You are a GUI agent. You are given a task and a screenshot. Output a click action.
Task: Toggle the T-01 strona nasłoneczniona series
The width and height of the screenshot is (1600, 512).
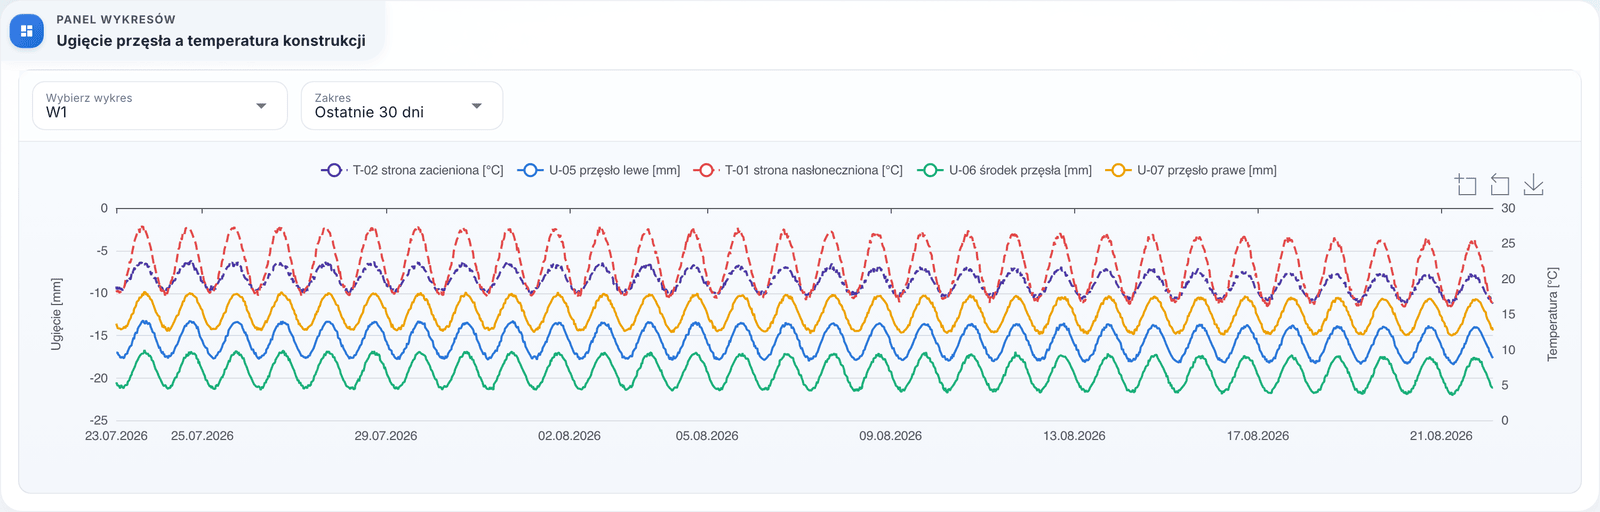(x=797, y=171)
